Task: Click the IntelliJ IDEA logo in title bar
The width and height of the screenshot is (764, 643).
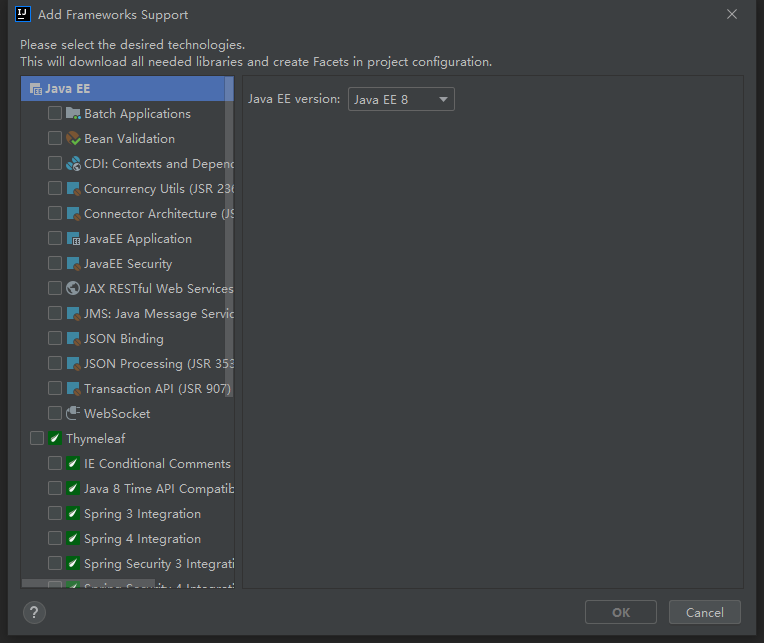Action: (23, 14)
